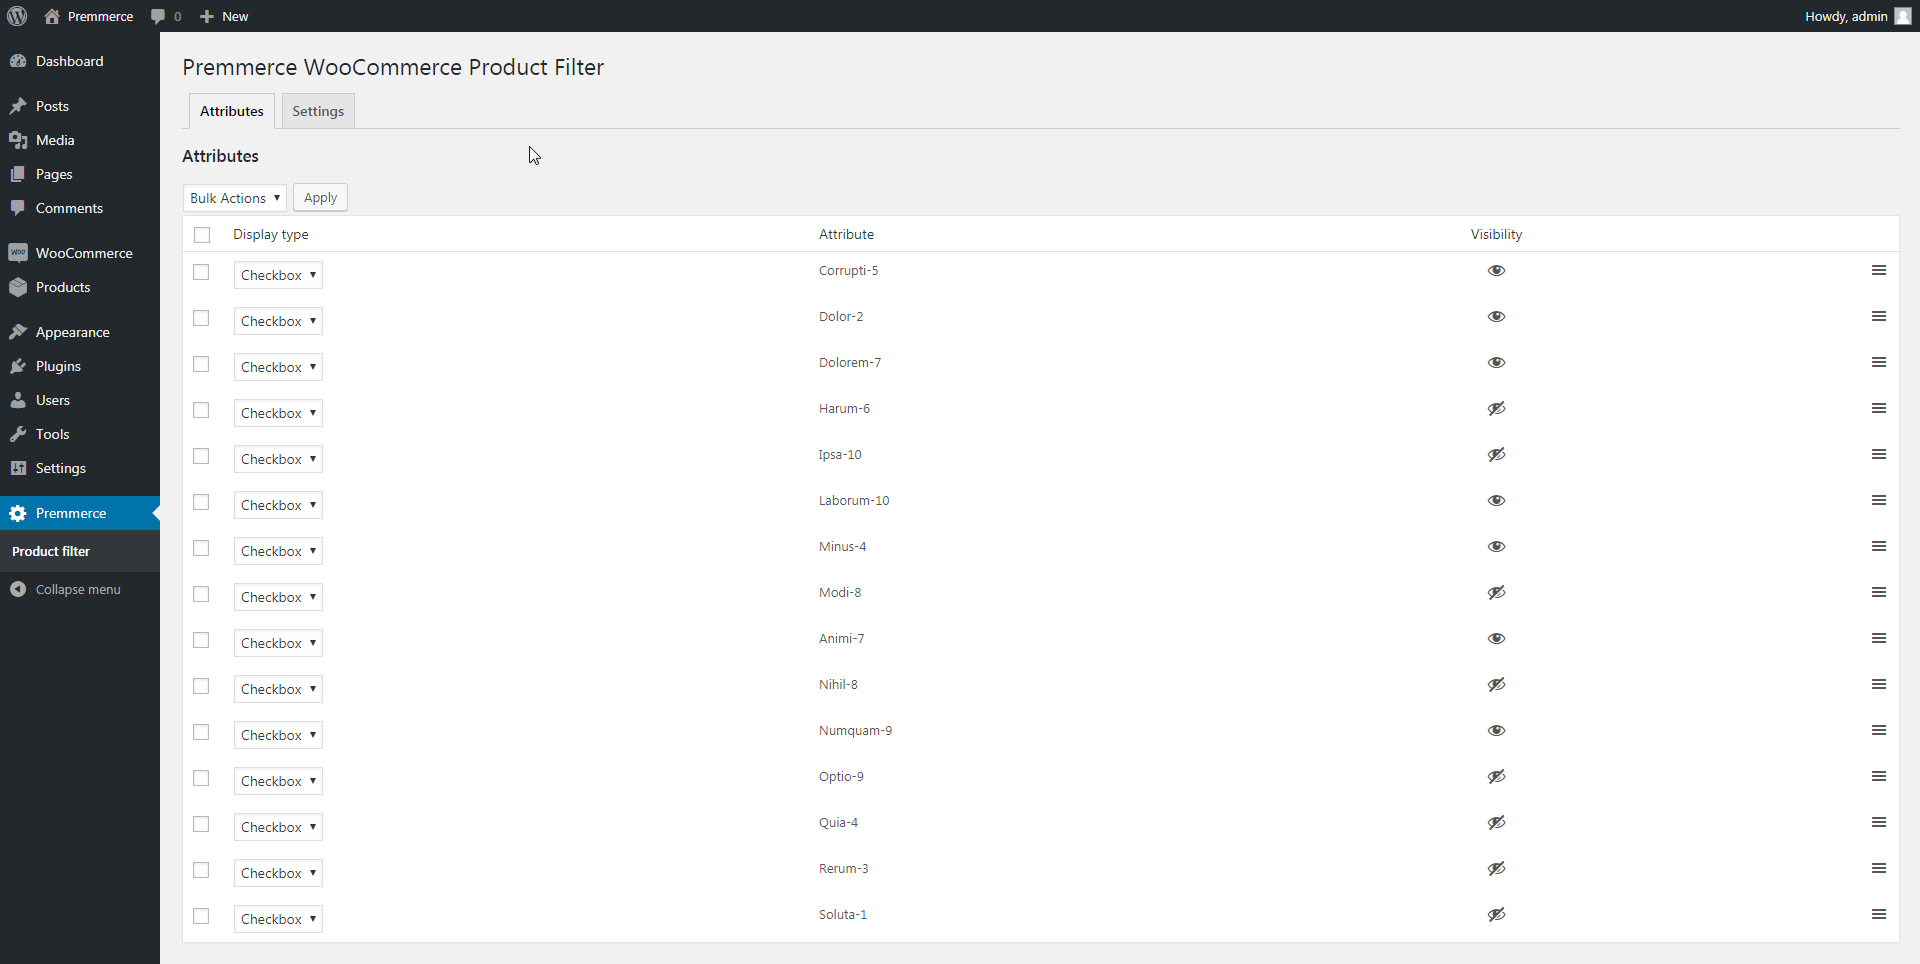Image resolution: width=1920 pixels, height=964 pixels.
Task: Click the drag handle for Numquam-9
Action: tap(1879, 731)
